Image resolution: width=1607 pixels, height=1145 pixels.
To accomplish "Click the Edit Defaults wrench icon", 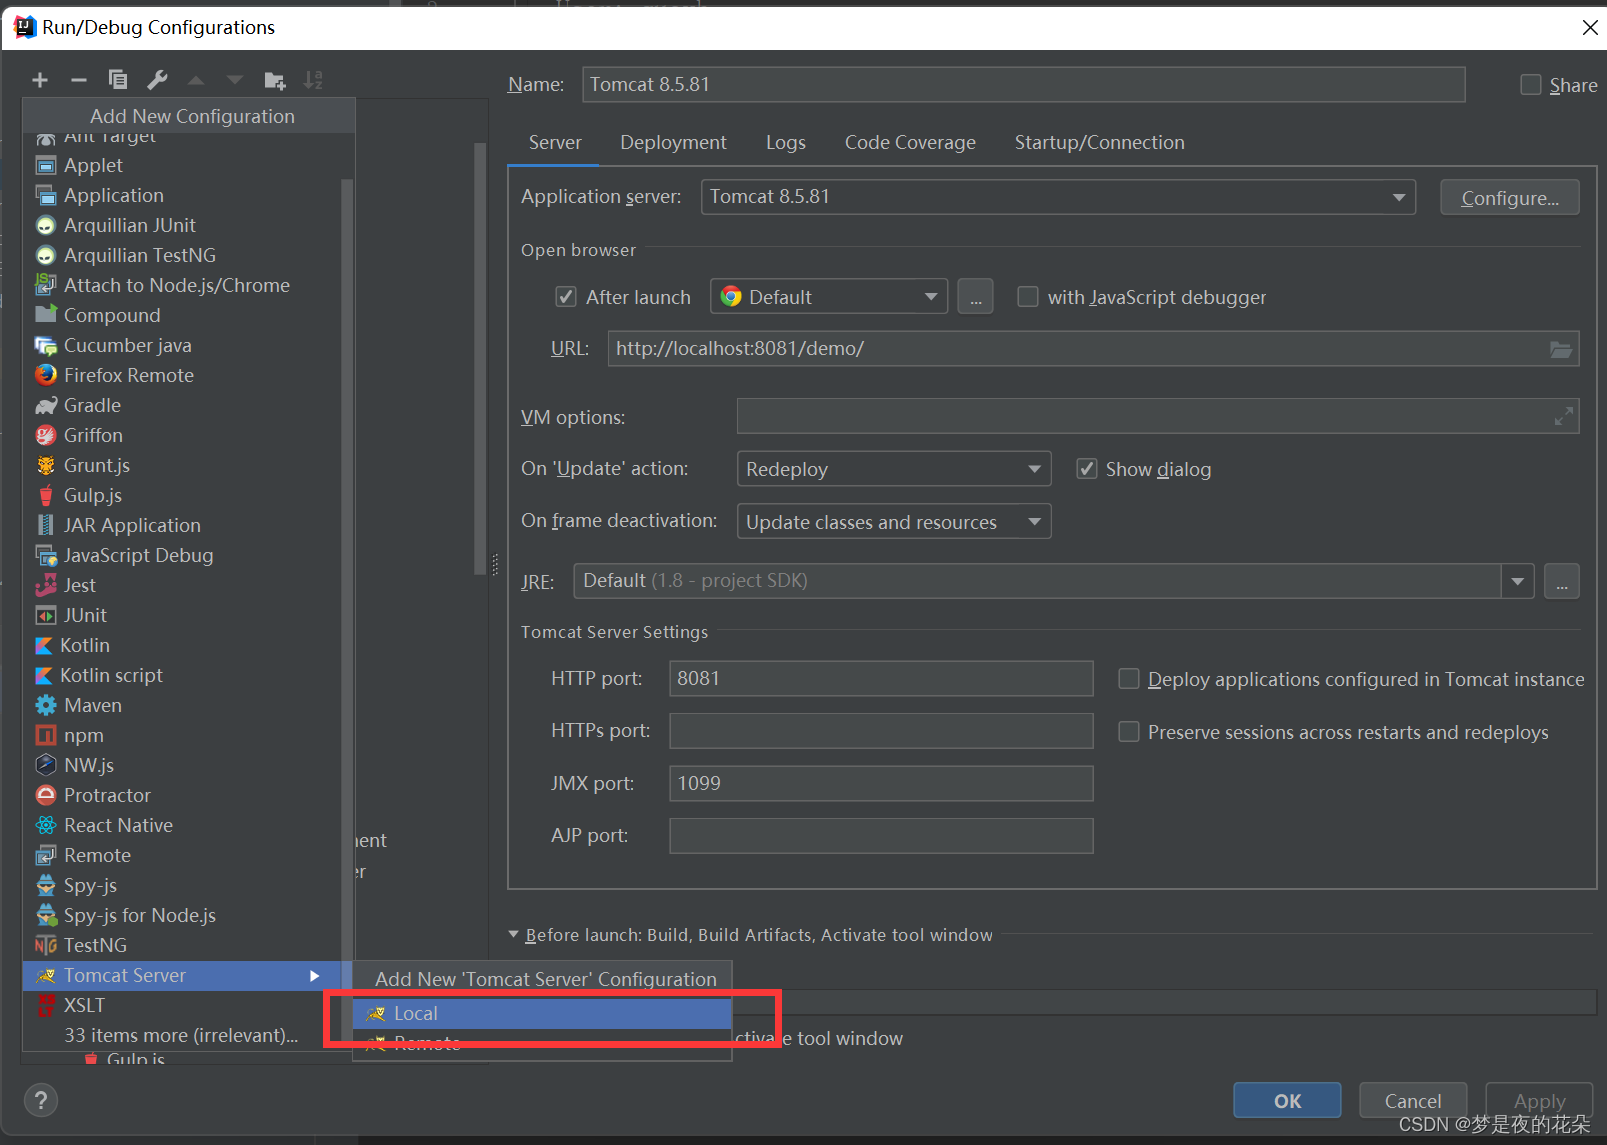I will [x=157, y=80].
